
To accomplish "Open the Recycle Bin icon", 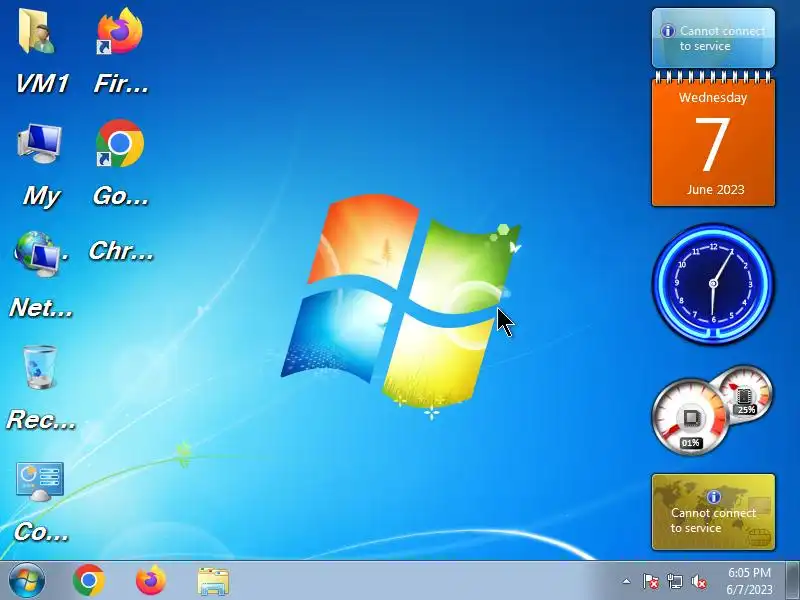I will point(40,367).
